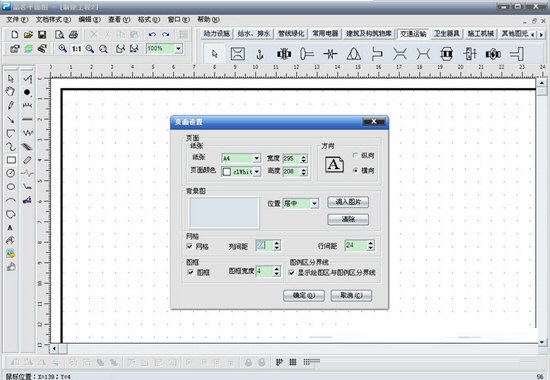
Task: Click the 宽度 295 width field
Action: pos(291,159)
